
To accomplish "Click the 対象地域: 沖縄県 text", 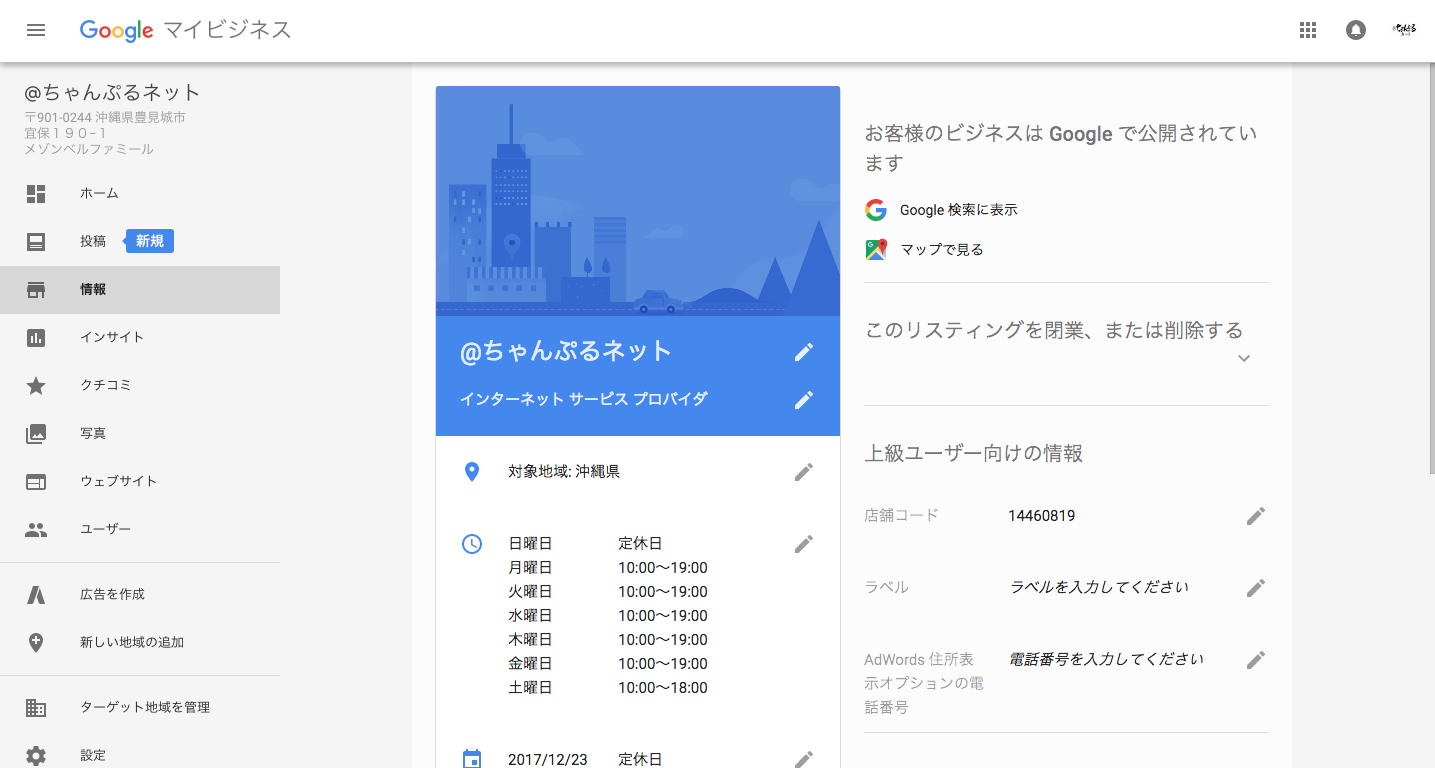I will click(x=564, y=472).
